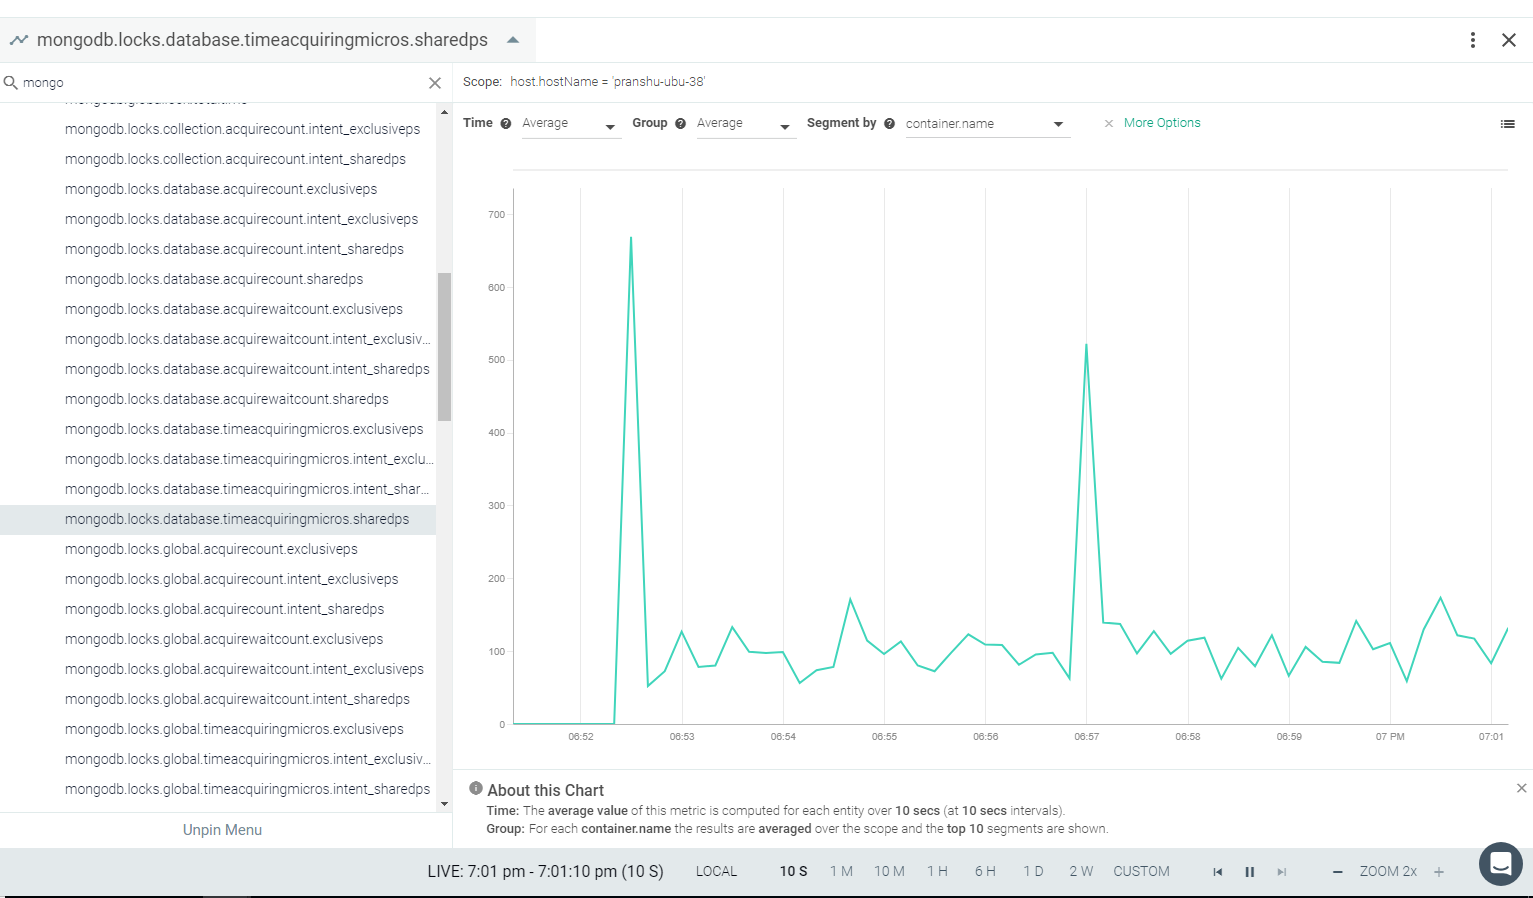Viewport: 1533px width, 898px height.
Task: Open Time aggregation help icon
Action: [506, 123]
